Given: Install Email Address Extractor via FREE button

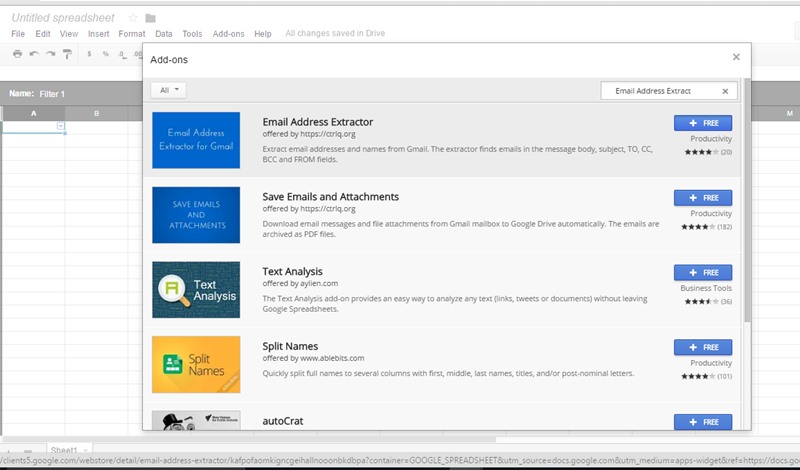Looking at the screenshot, I should click(703, 123).
